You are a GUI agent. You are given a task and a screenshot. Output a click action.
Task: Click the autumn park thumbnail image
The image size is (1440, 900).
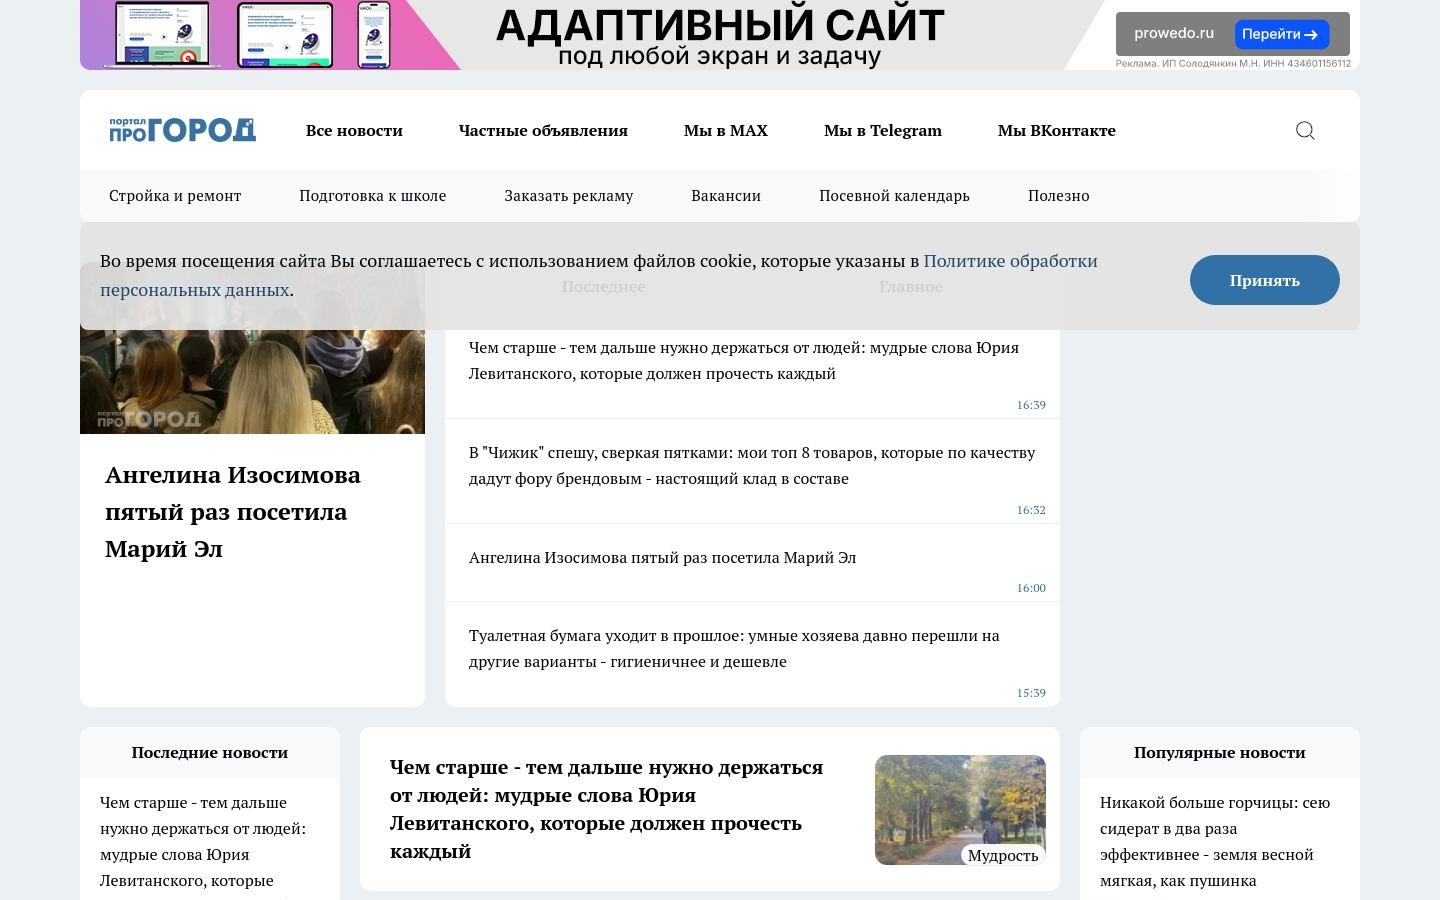coord(960,810)
